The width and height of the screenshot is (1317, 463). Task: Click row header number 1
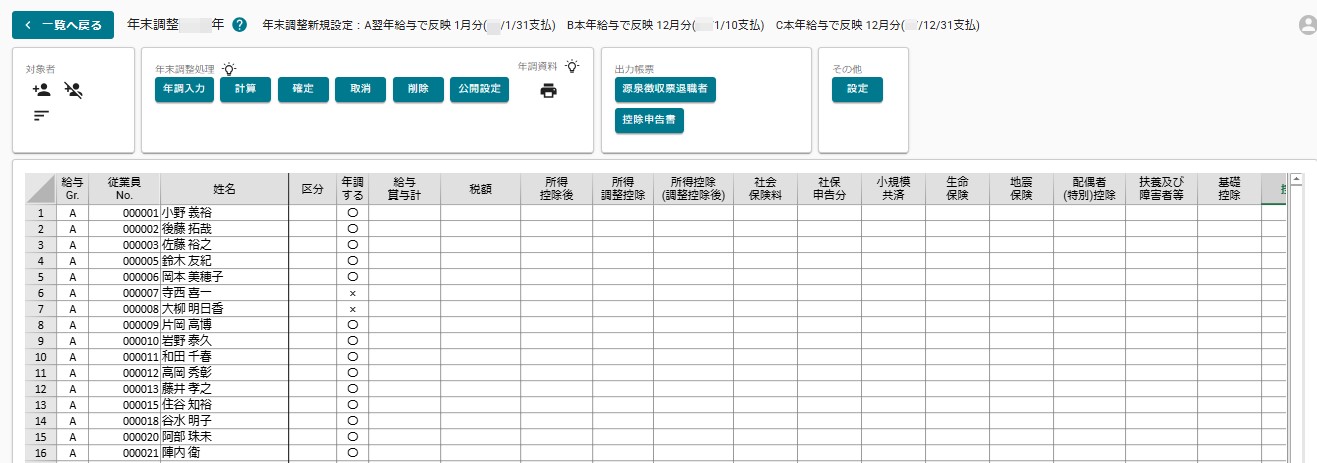pos(40,213)
